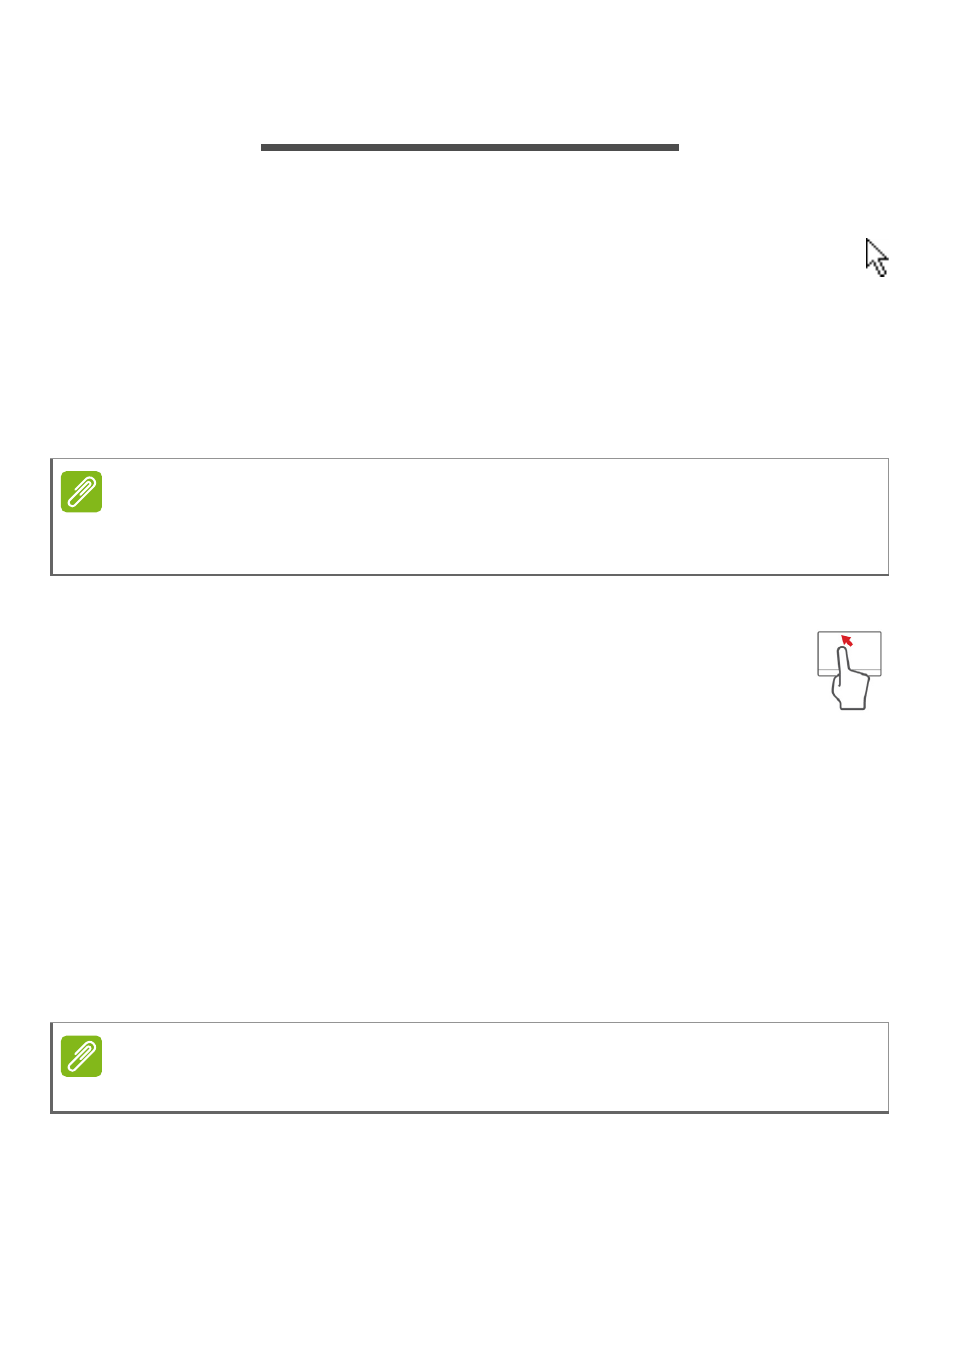Click inside the upper note box

[x=470, y=517]
